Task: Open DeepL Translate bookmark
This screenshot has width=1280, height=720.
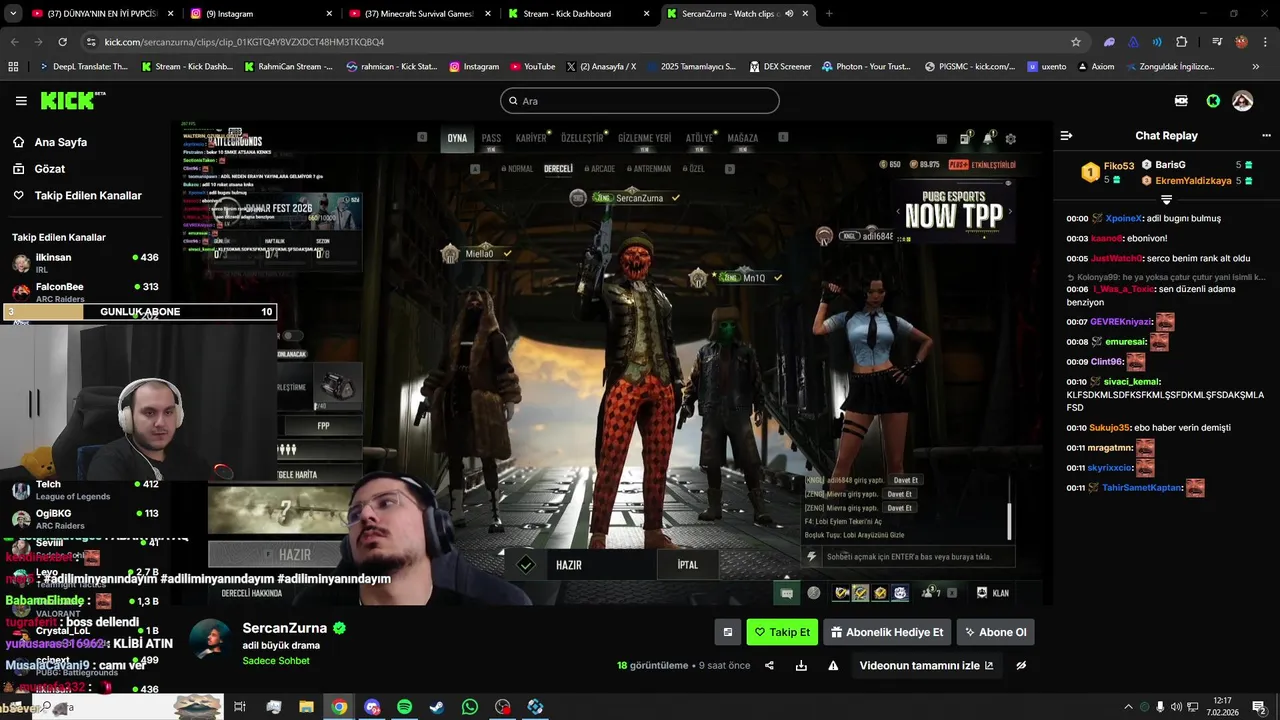Action: pos(84,67)
